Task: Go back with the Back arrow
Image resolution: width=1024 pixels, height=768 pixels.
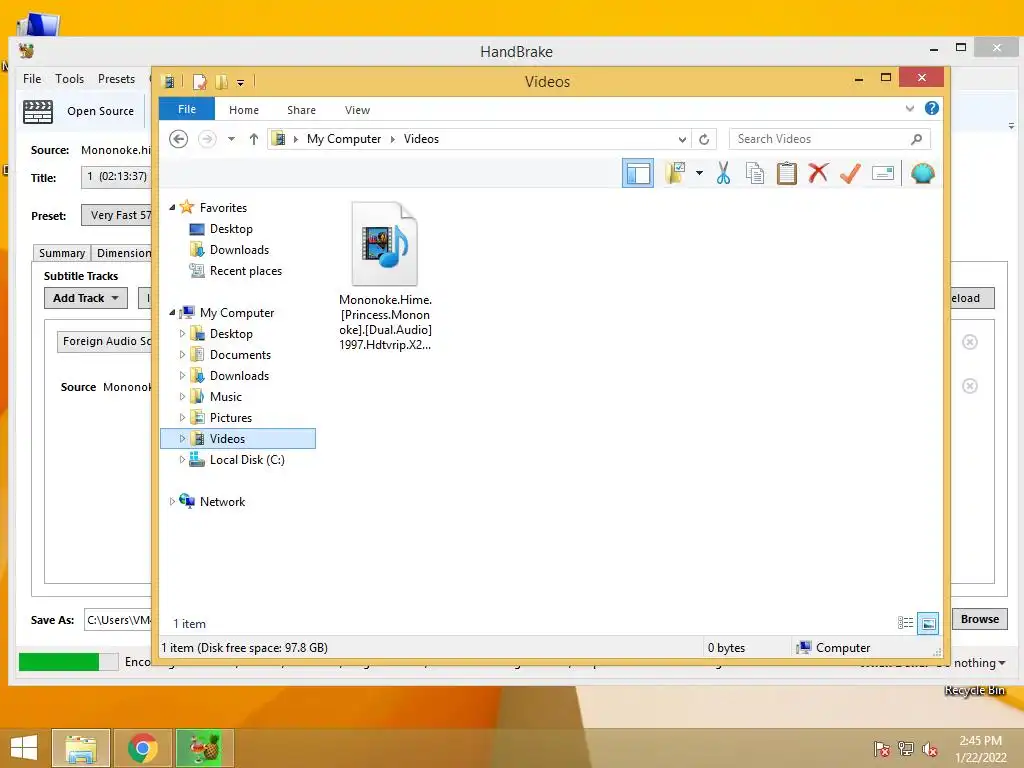Action: tap(178, 139)
